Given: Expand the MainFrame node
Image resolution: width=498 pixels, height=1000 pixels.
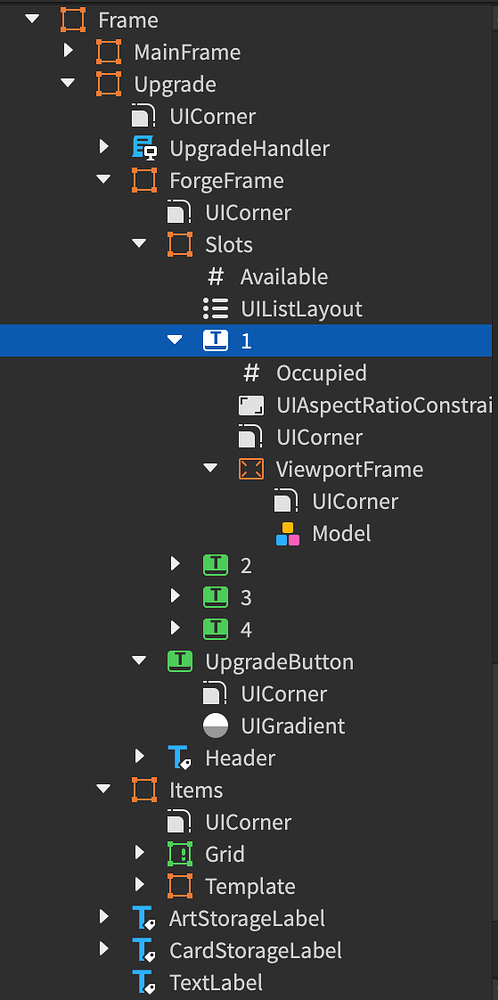Looking at the screenshot, I should tap(68, 51).
